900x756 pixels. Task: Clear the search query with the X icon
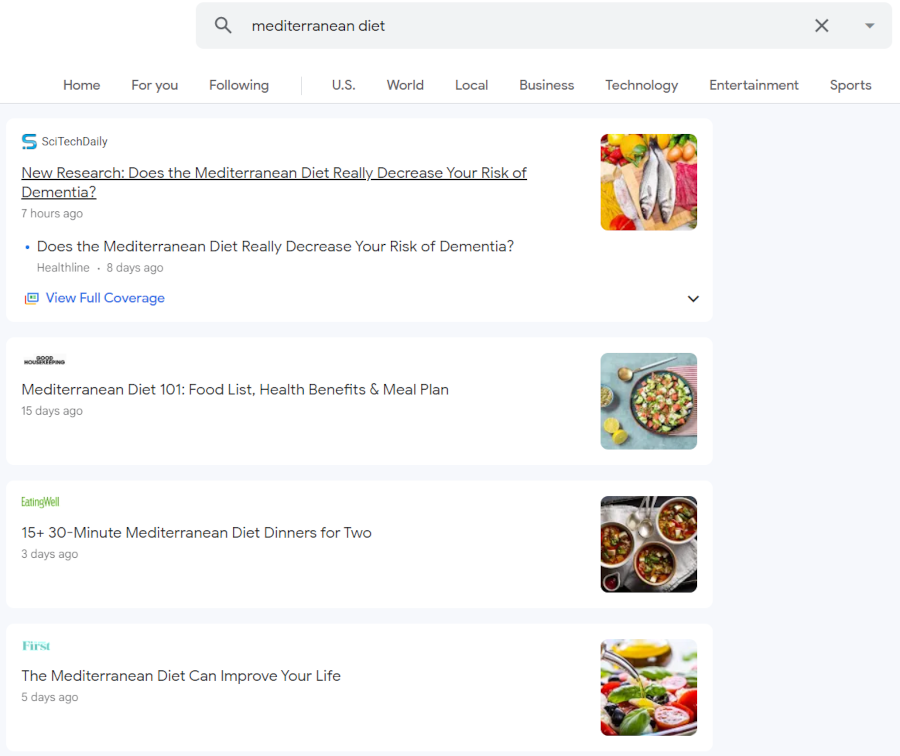point(821,25)
